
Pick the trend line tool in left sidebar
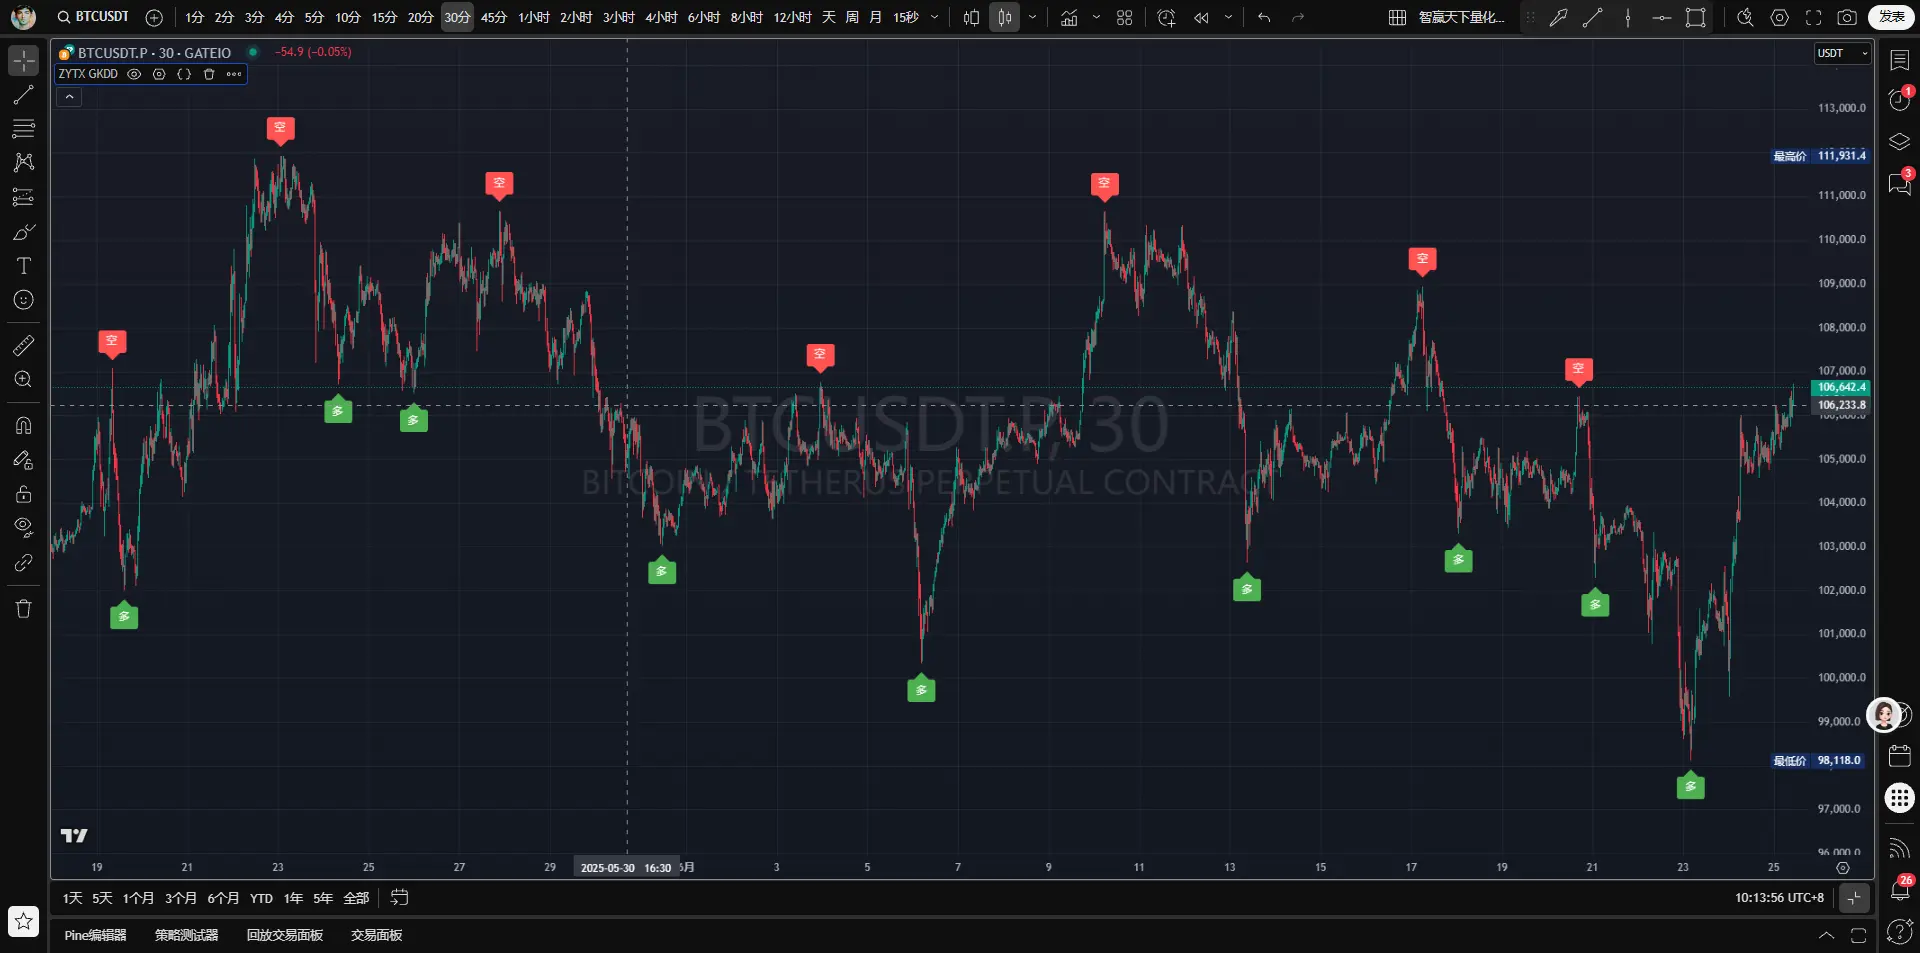click(24, 95)
